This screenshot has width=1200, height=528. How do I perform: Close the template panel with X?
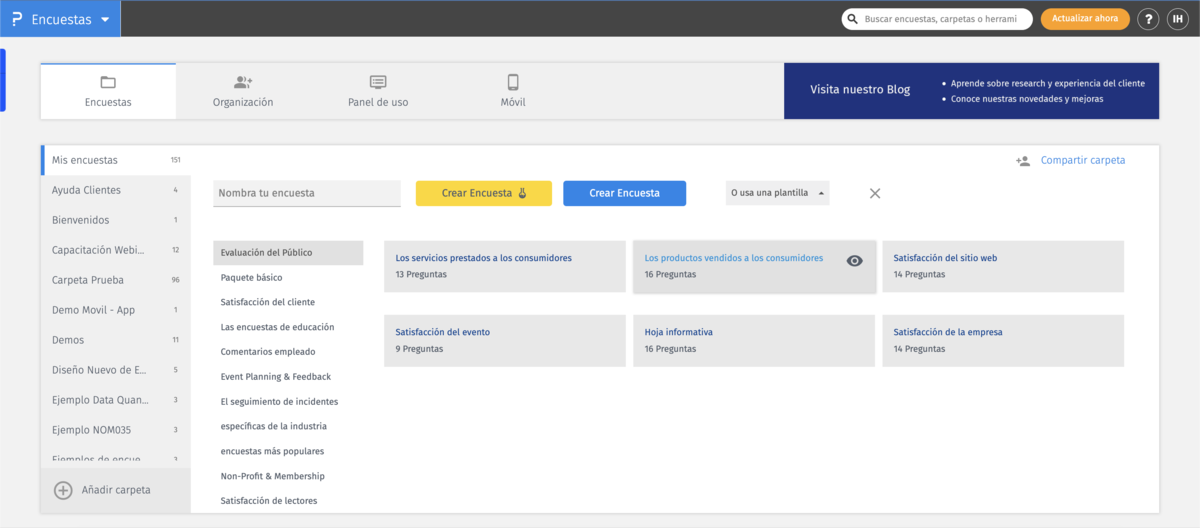pos(875,193)
